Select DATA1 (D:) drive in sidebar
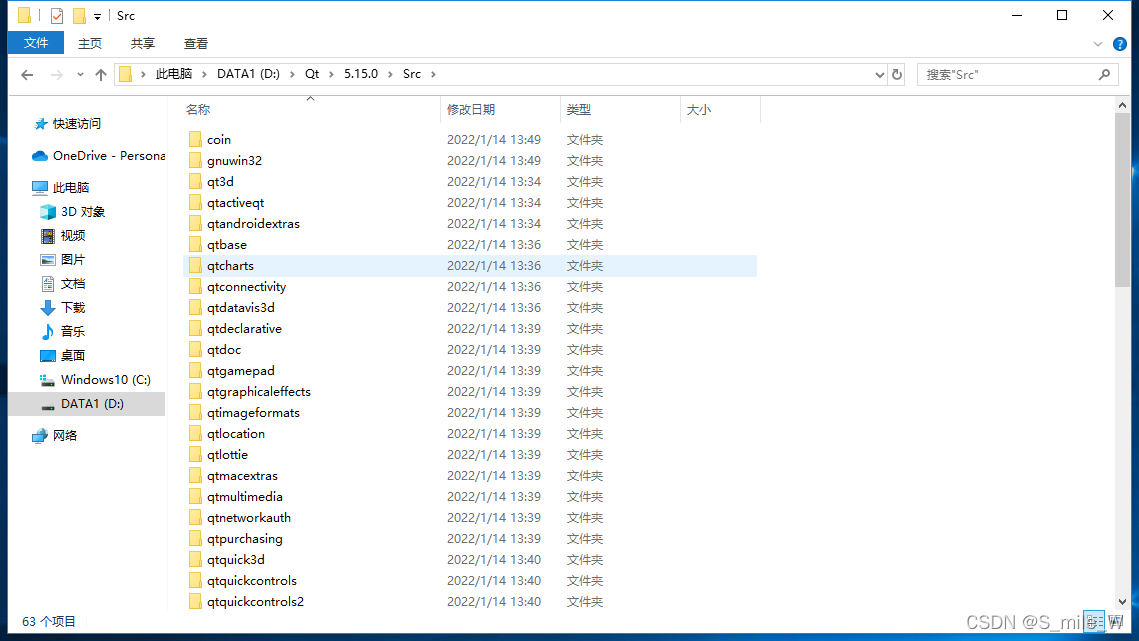 pyautogui.click(x=86, y=403)
